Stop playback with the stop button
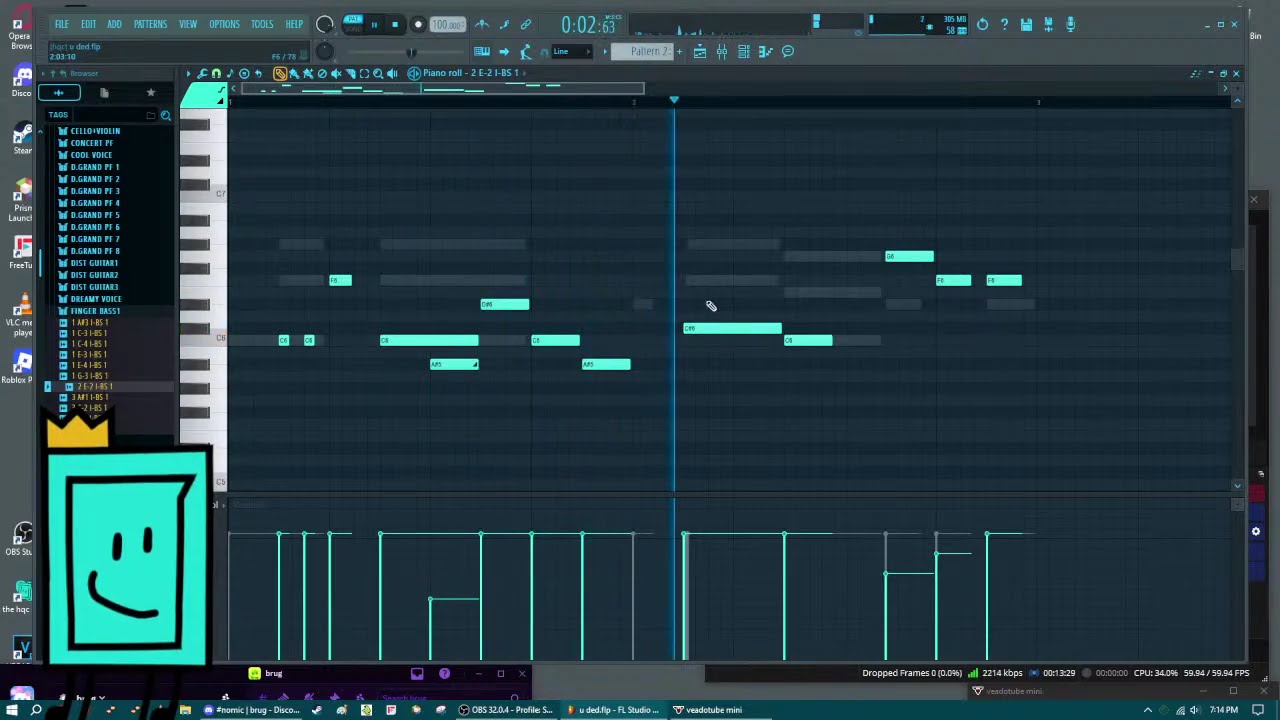The height and width of the screenshot is (720, 1280). coord(395,24)
